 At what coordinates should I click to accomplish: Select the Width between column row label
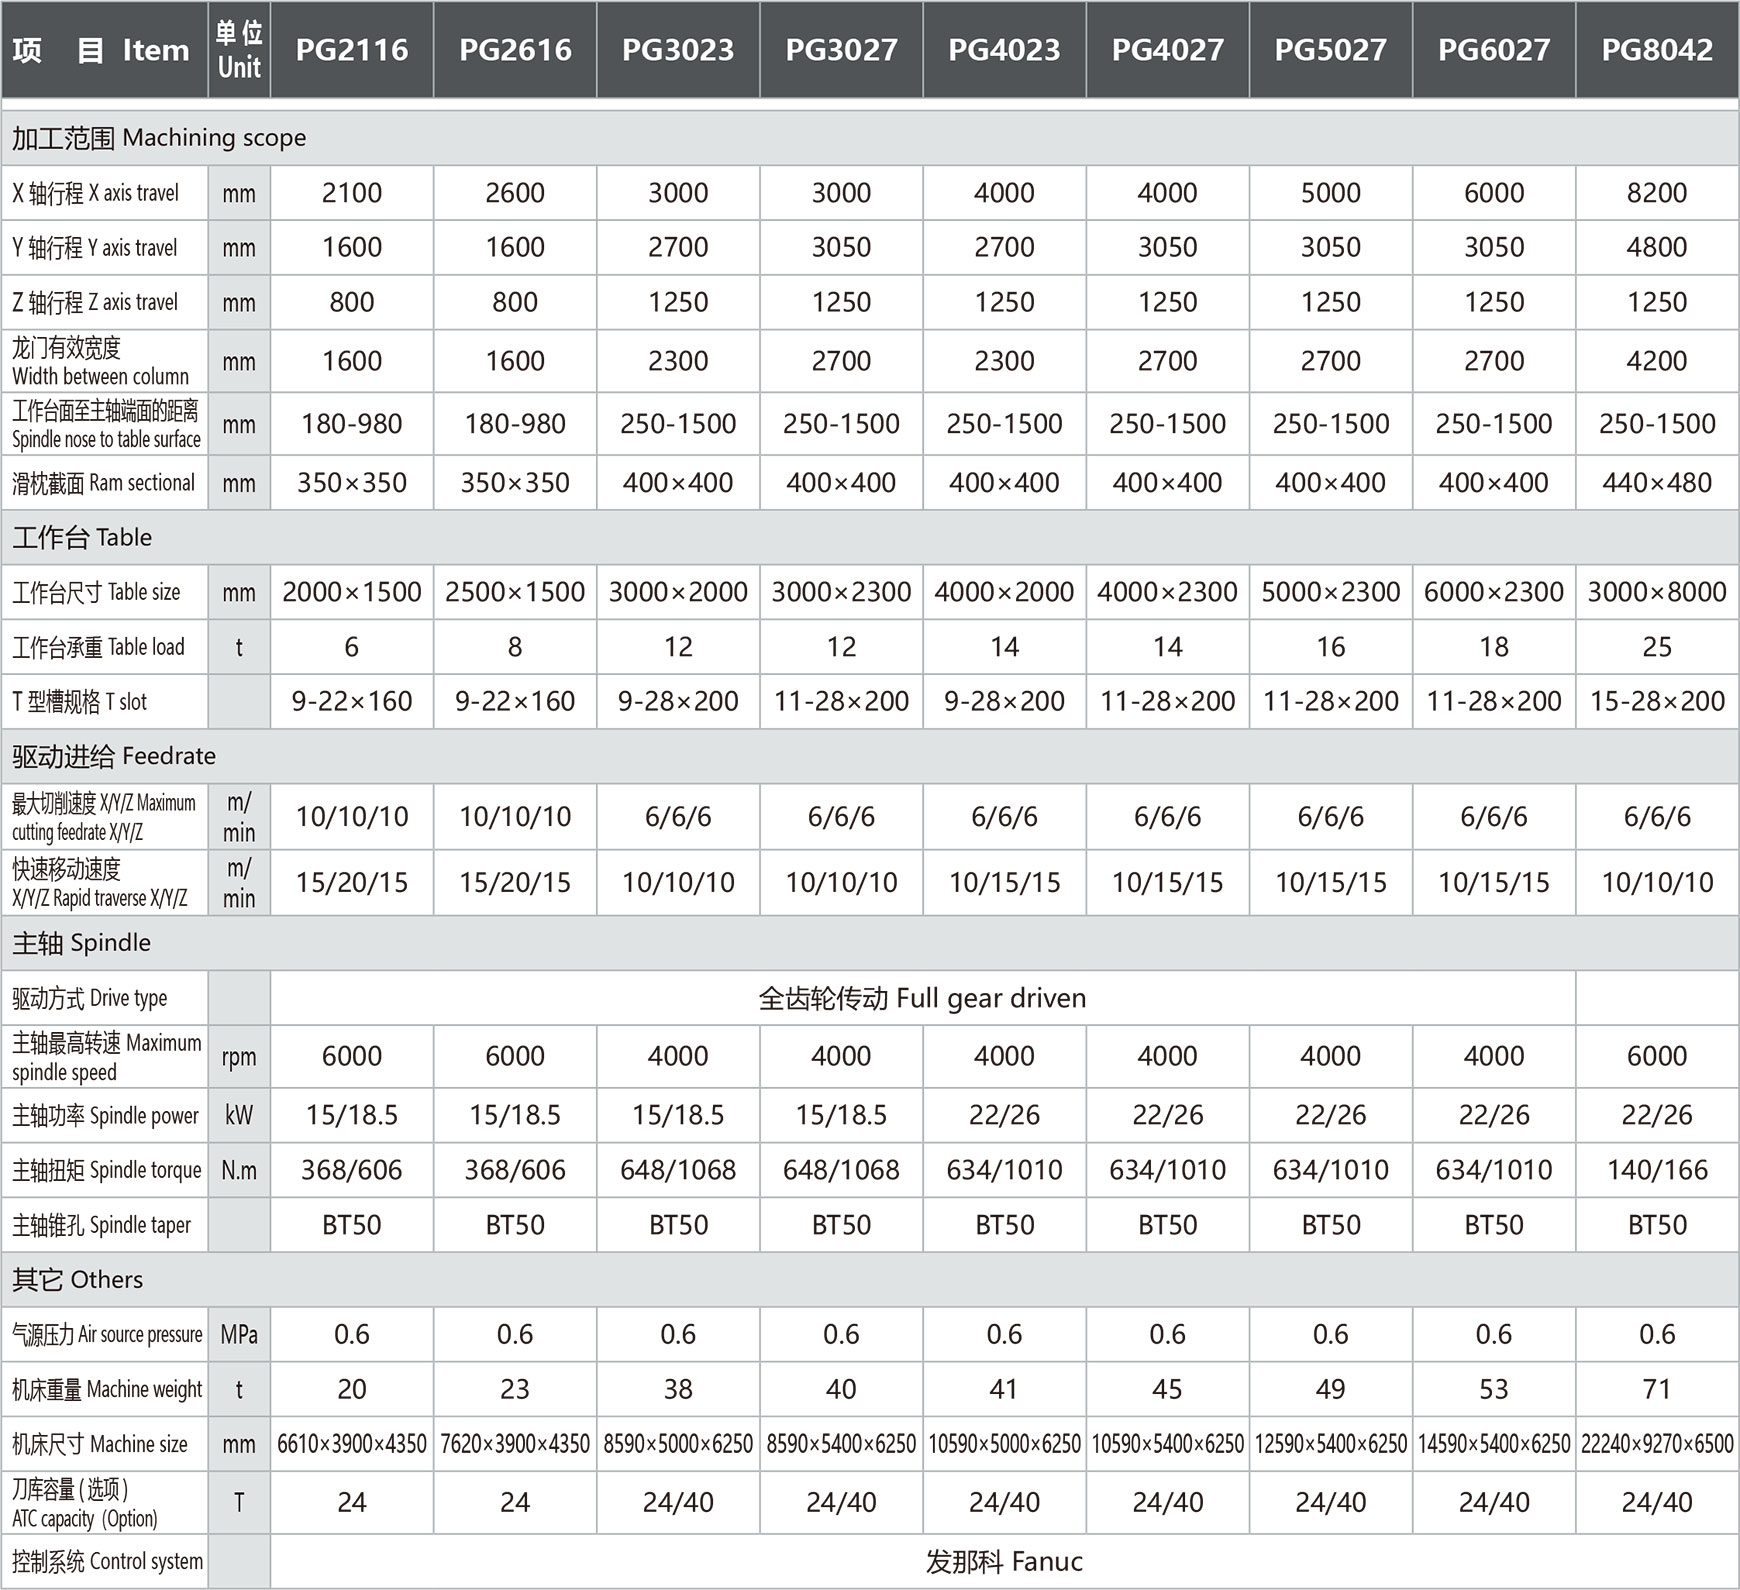(100, 362)
